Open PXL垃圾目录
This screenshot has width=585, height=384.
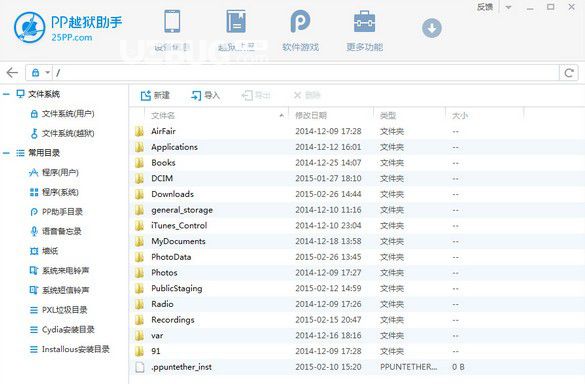coord(58,310)
